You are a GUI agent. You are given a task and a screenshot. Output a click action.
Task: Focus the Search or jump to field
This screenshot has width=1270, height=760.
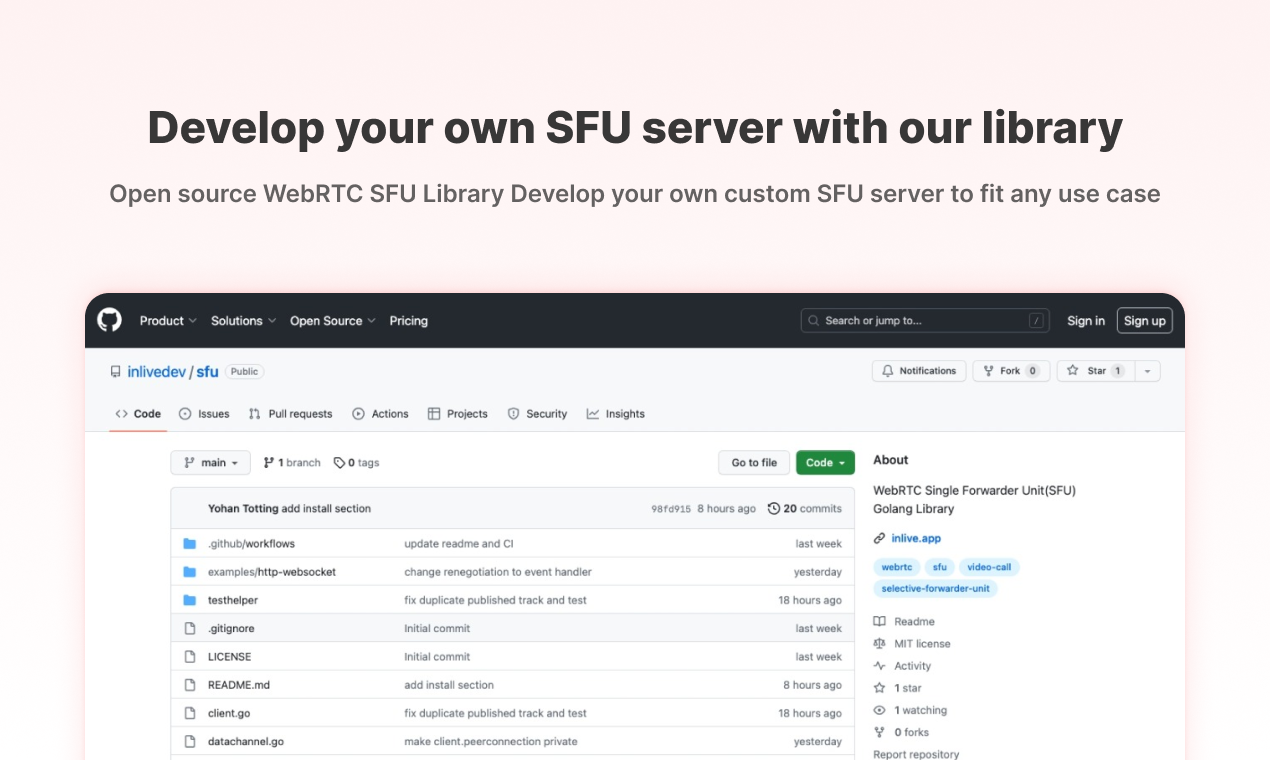[x=925, y=320]
